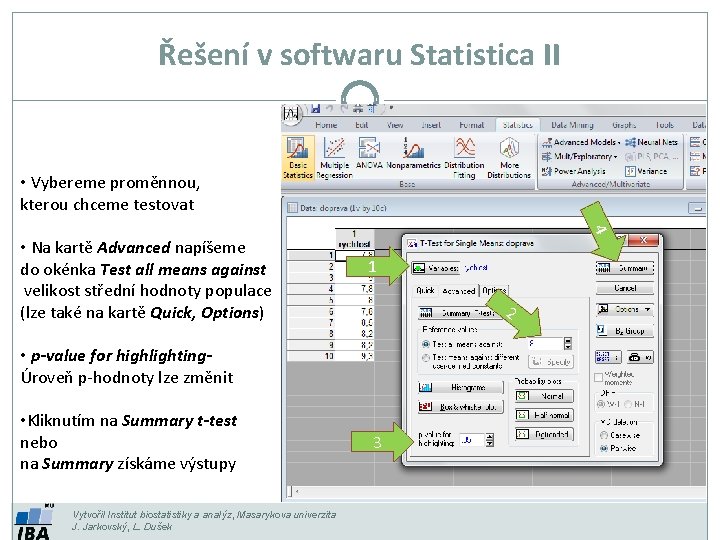Click the Save icon in quick access toolbar
This screenshot has height=540, width=720.
315,108
